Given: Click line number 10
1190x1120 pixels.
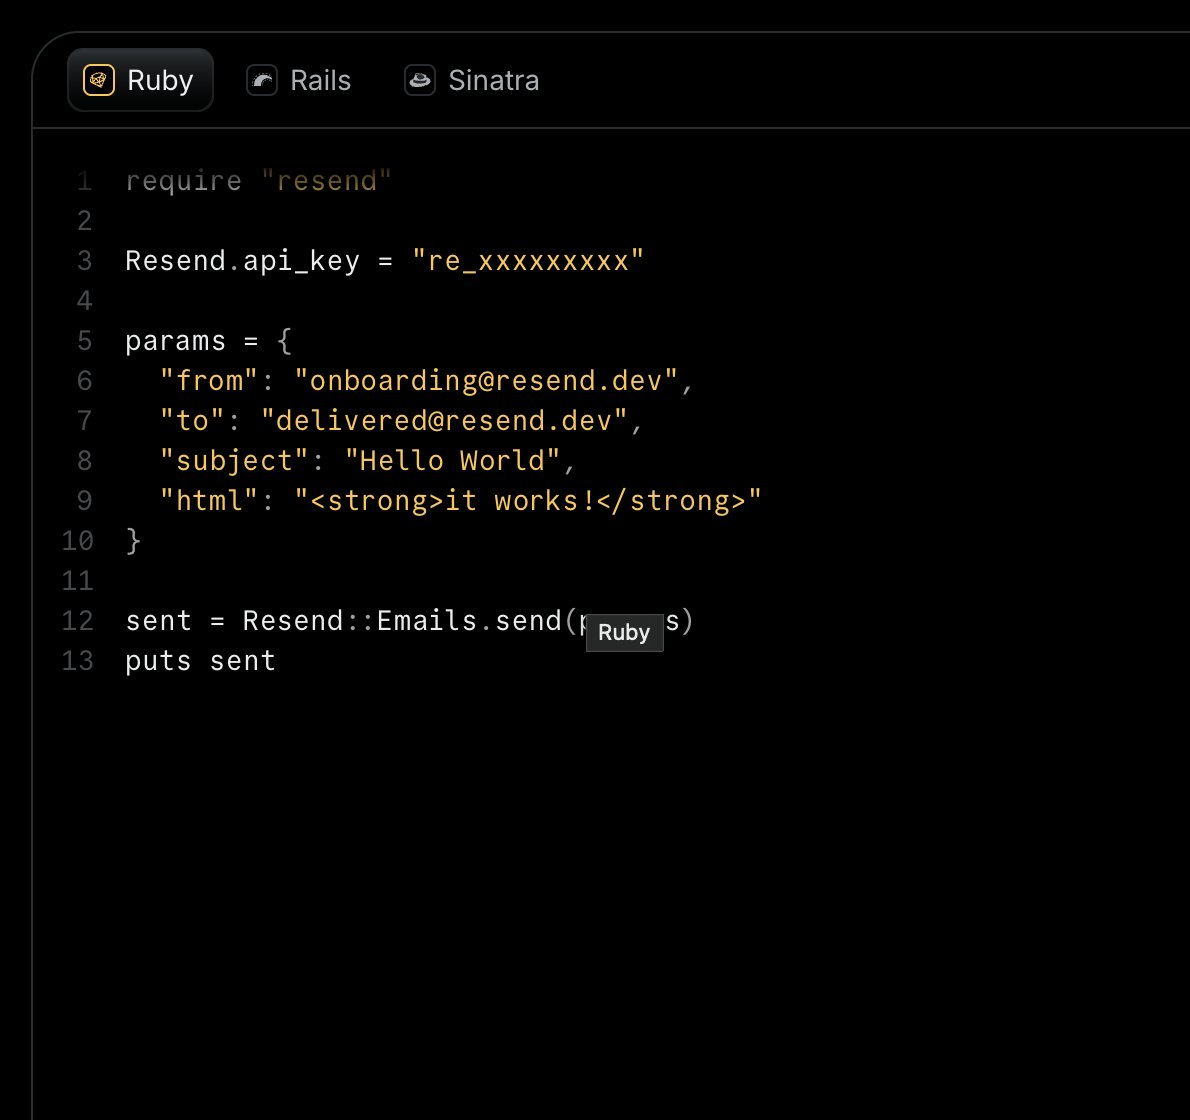Looking at the screenshot, I should [77, 541].
